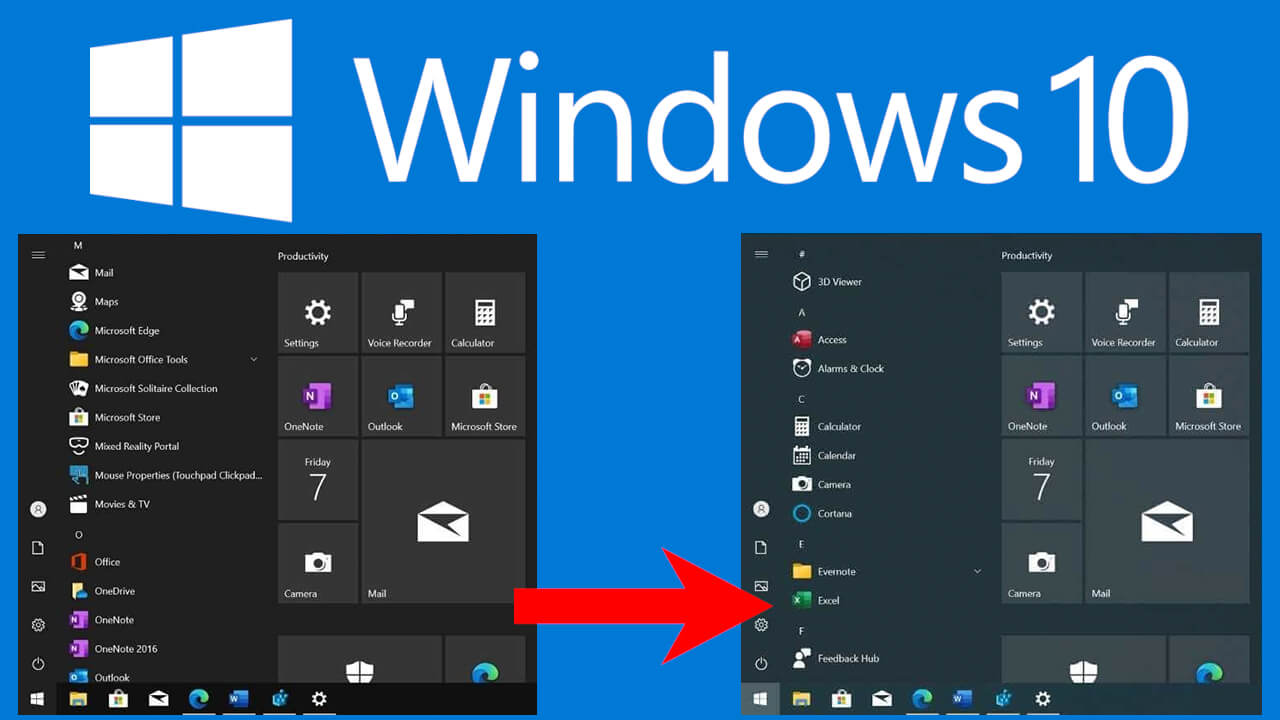
Task: Expand hamburger menu in left Start menu
Action: tap(38, 255)
